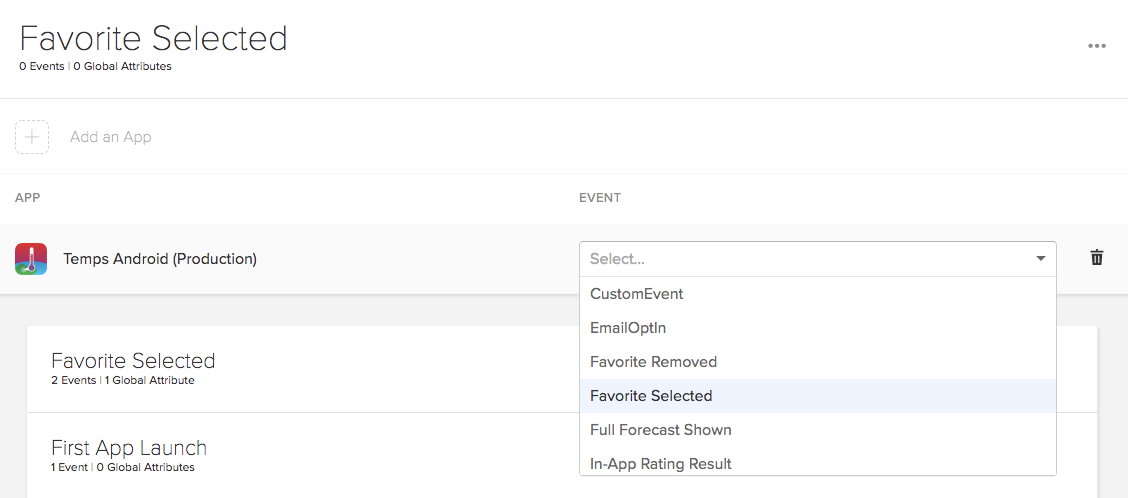The width and height of the screenshot is (1128, 498).
Task: Pick Favorite Removed in the dropdown list
Action: (653, 362)
